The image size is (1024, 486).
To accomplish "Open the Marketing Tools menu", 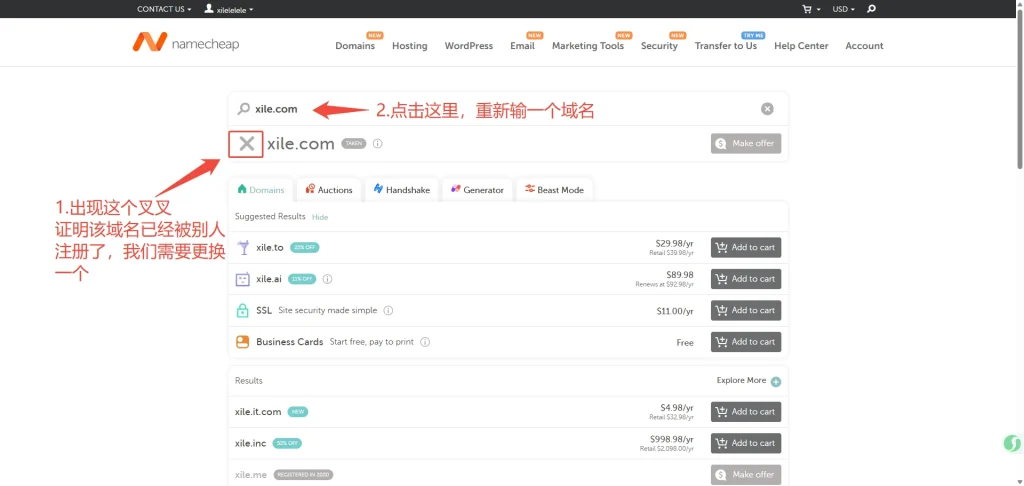I will pyautogui.click(x=588, y=46).
